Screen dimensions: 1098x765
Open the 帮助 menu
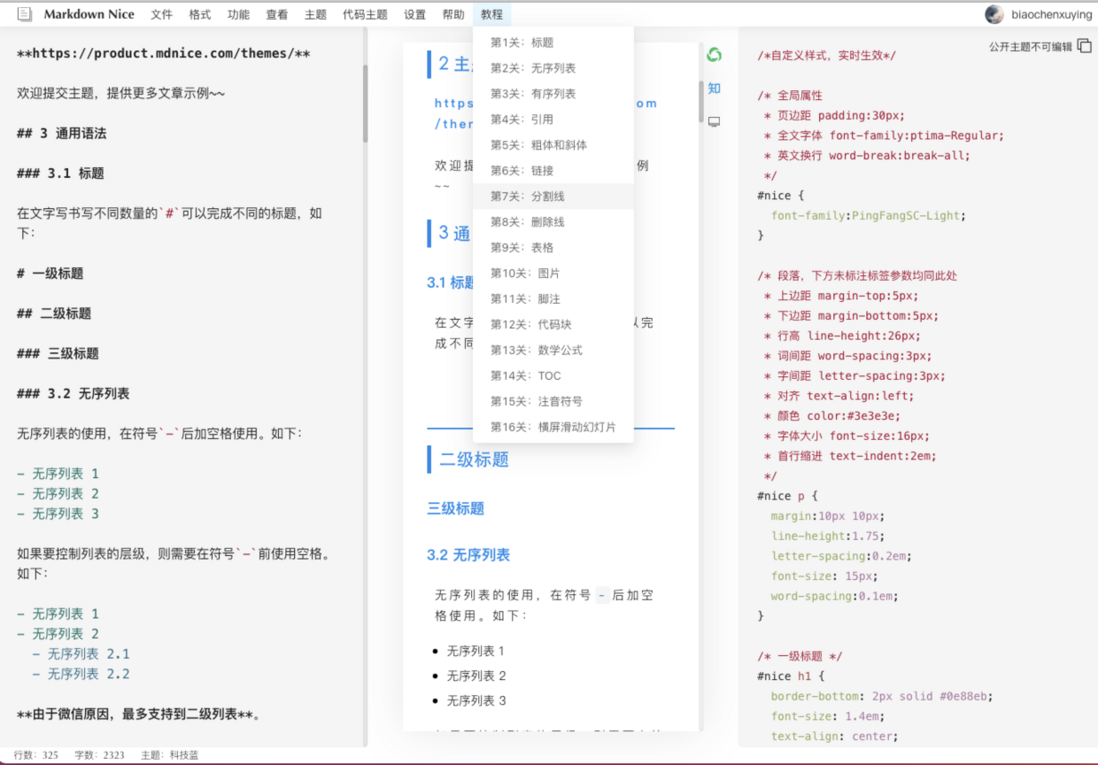click(453, 15)
